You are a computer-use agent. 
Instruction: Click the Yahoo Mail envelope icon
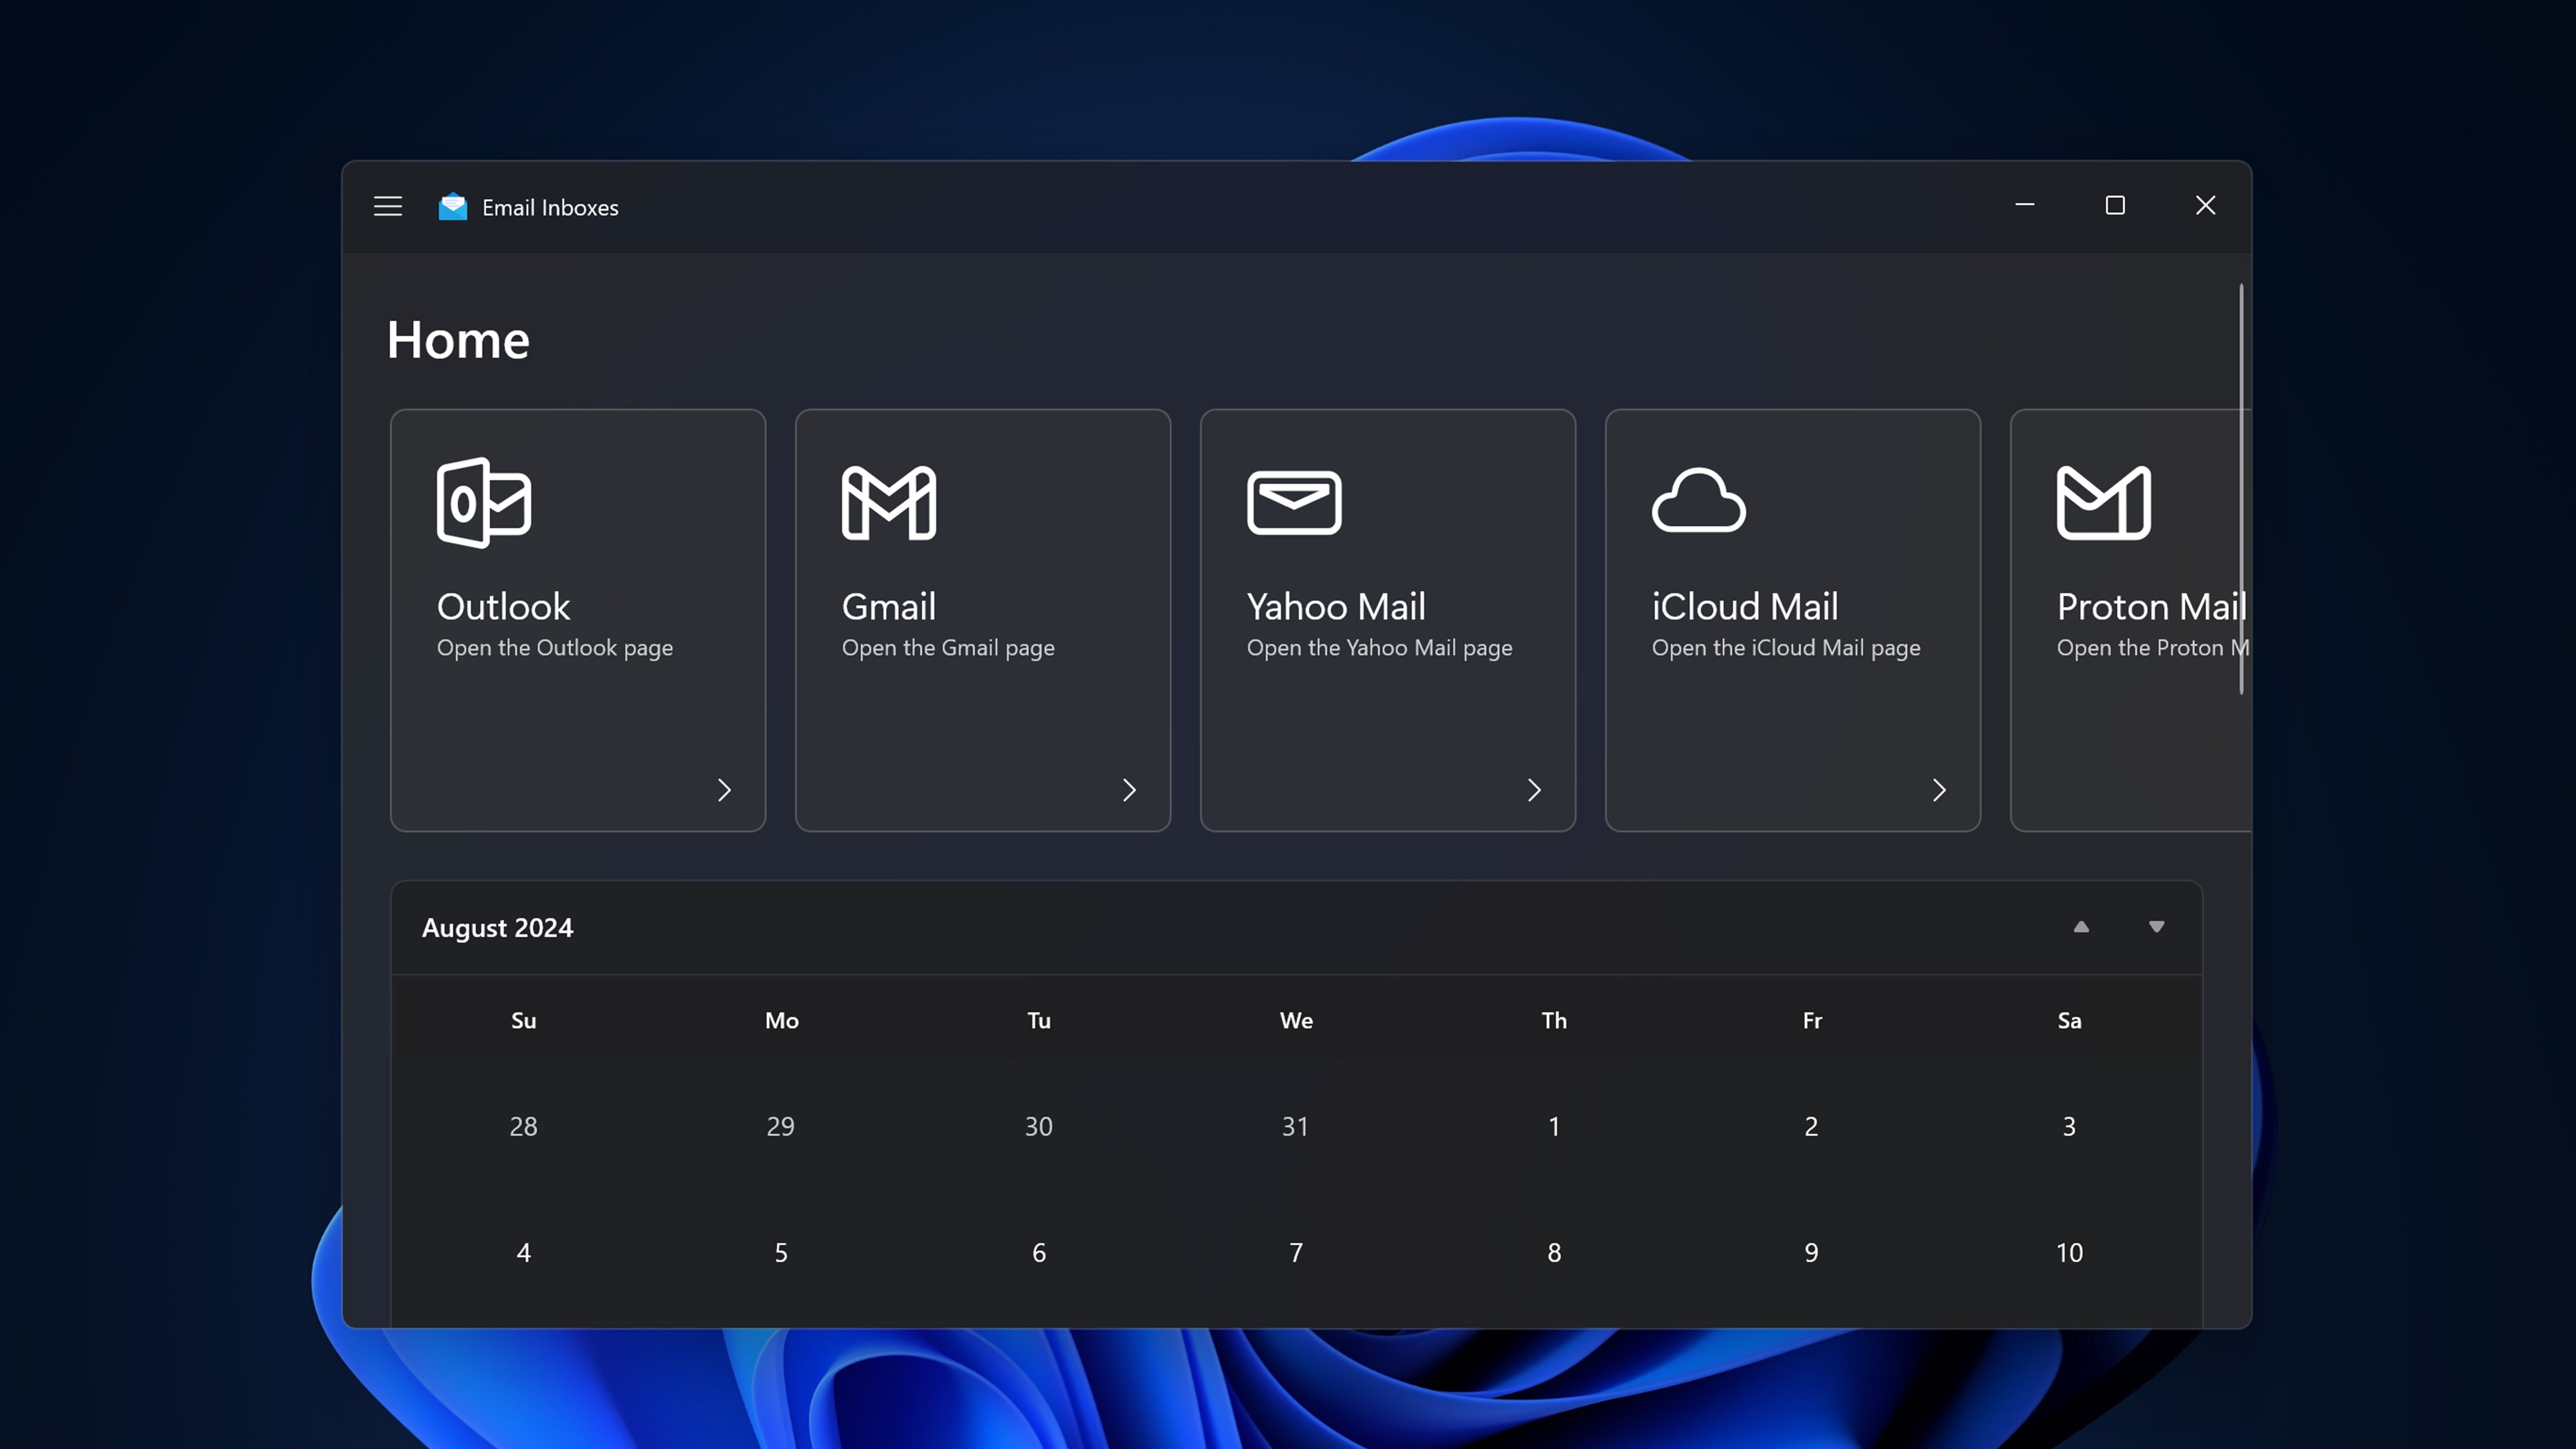pyautogui.click(x=1294, y=502)
